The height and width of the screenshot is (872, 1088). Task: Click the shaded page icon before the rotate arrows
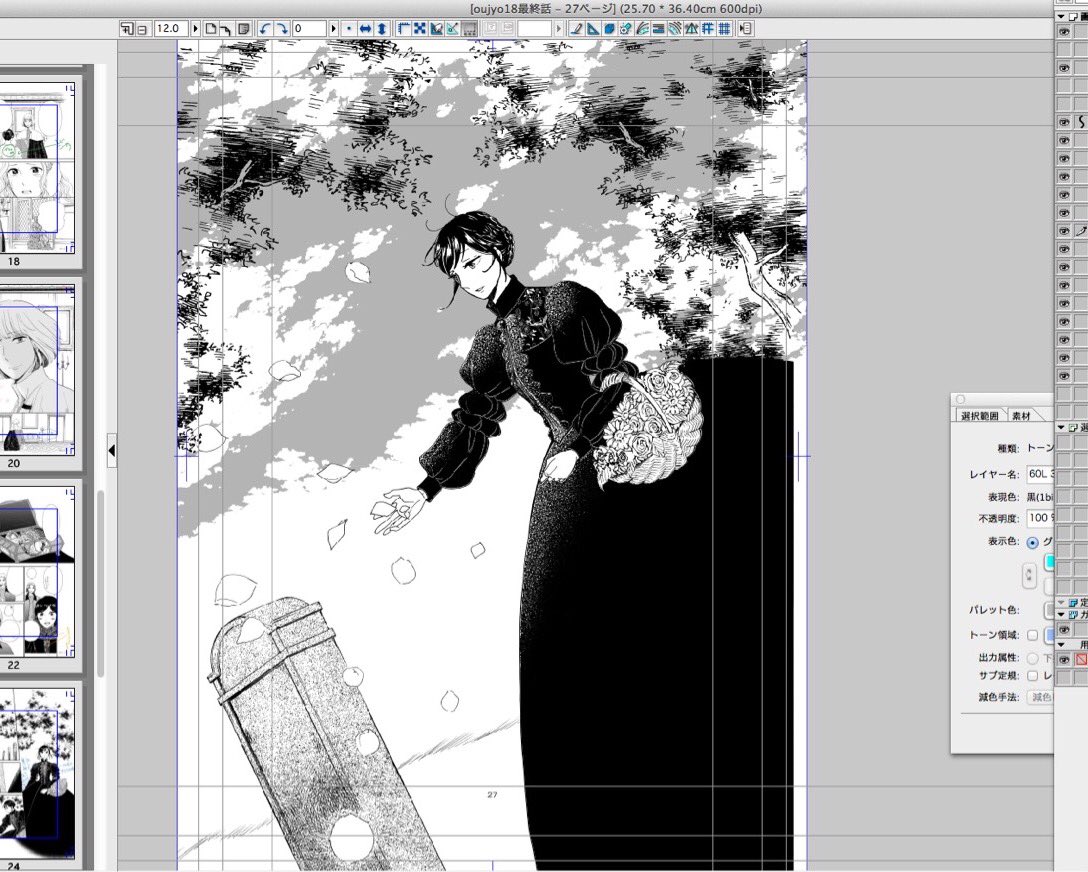(x=244, y=28)
